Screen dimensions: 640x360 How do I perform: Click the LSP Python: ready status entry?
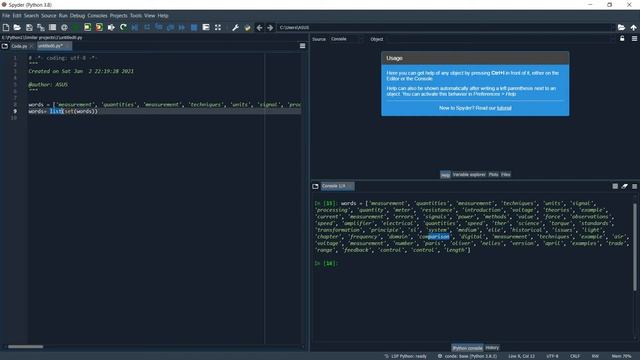tap(405, 356)
